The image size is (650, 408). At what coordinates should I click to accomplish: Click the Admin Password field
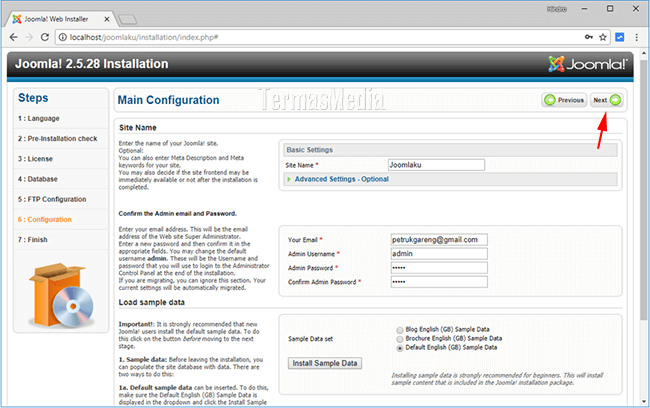pyautogui.click(x=439, y=268)
